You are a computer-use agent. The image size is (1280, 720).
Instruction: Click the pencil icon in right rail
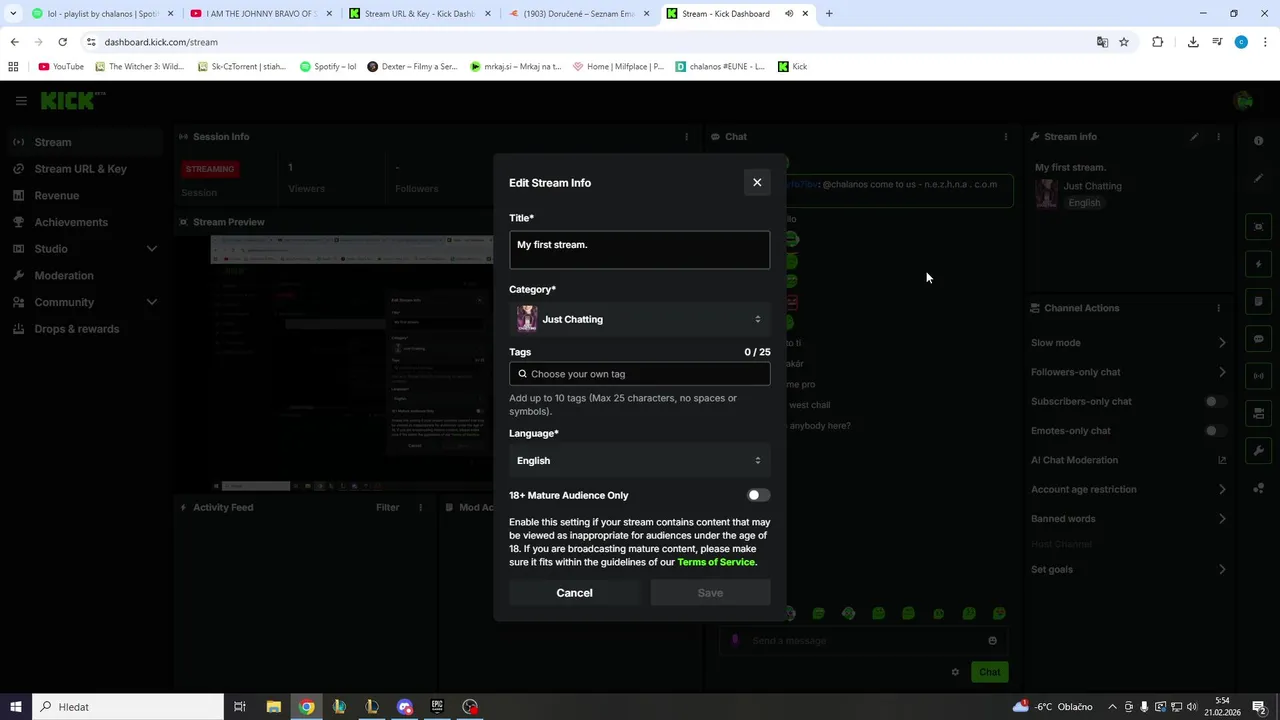point(1259,178)
